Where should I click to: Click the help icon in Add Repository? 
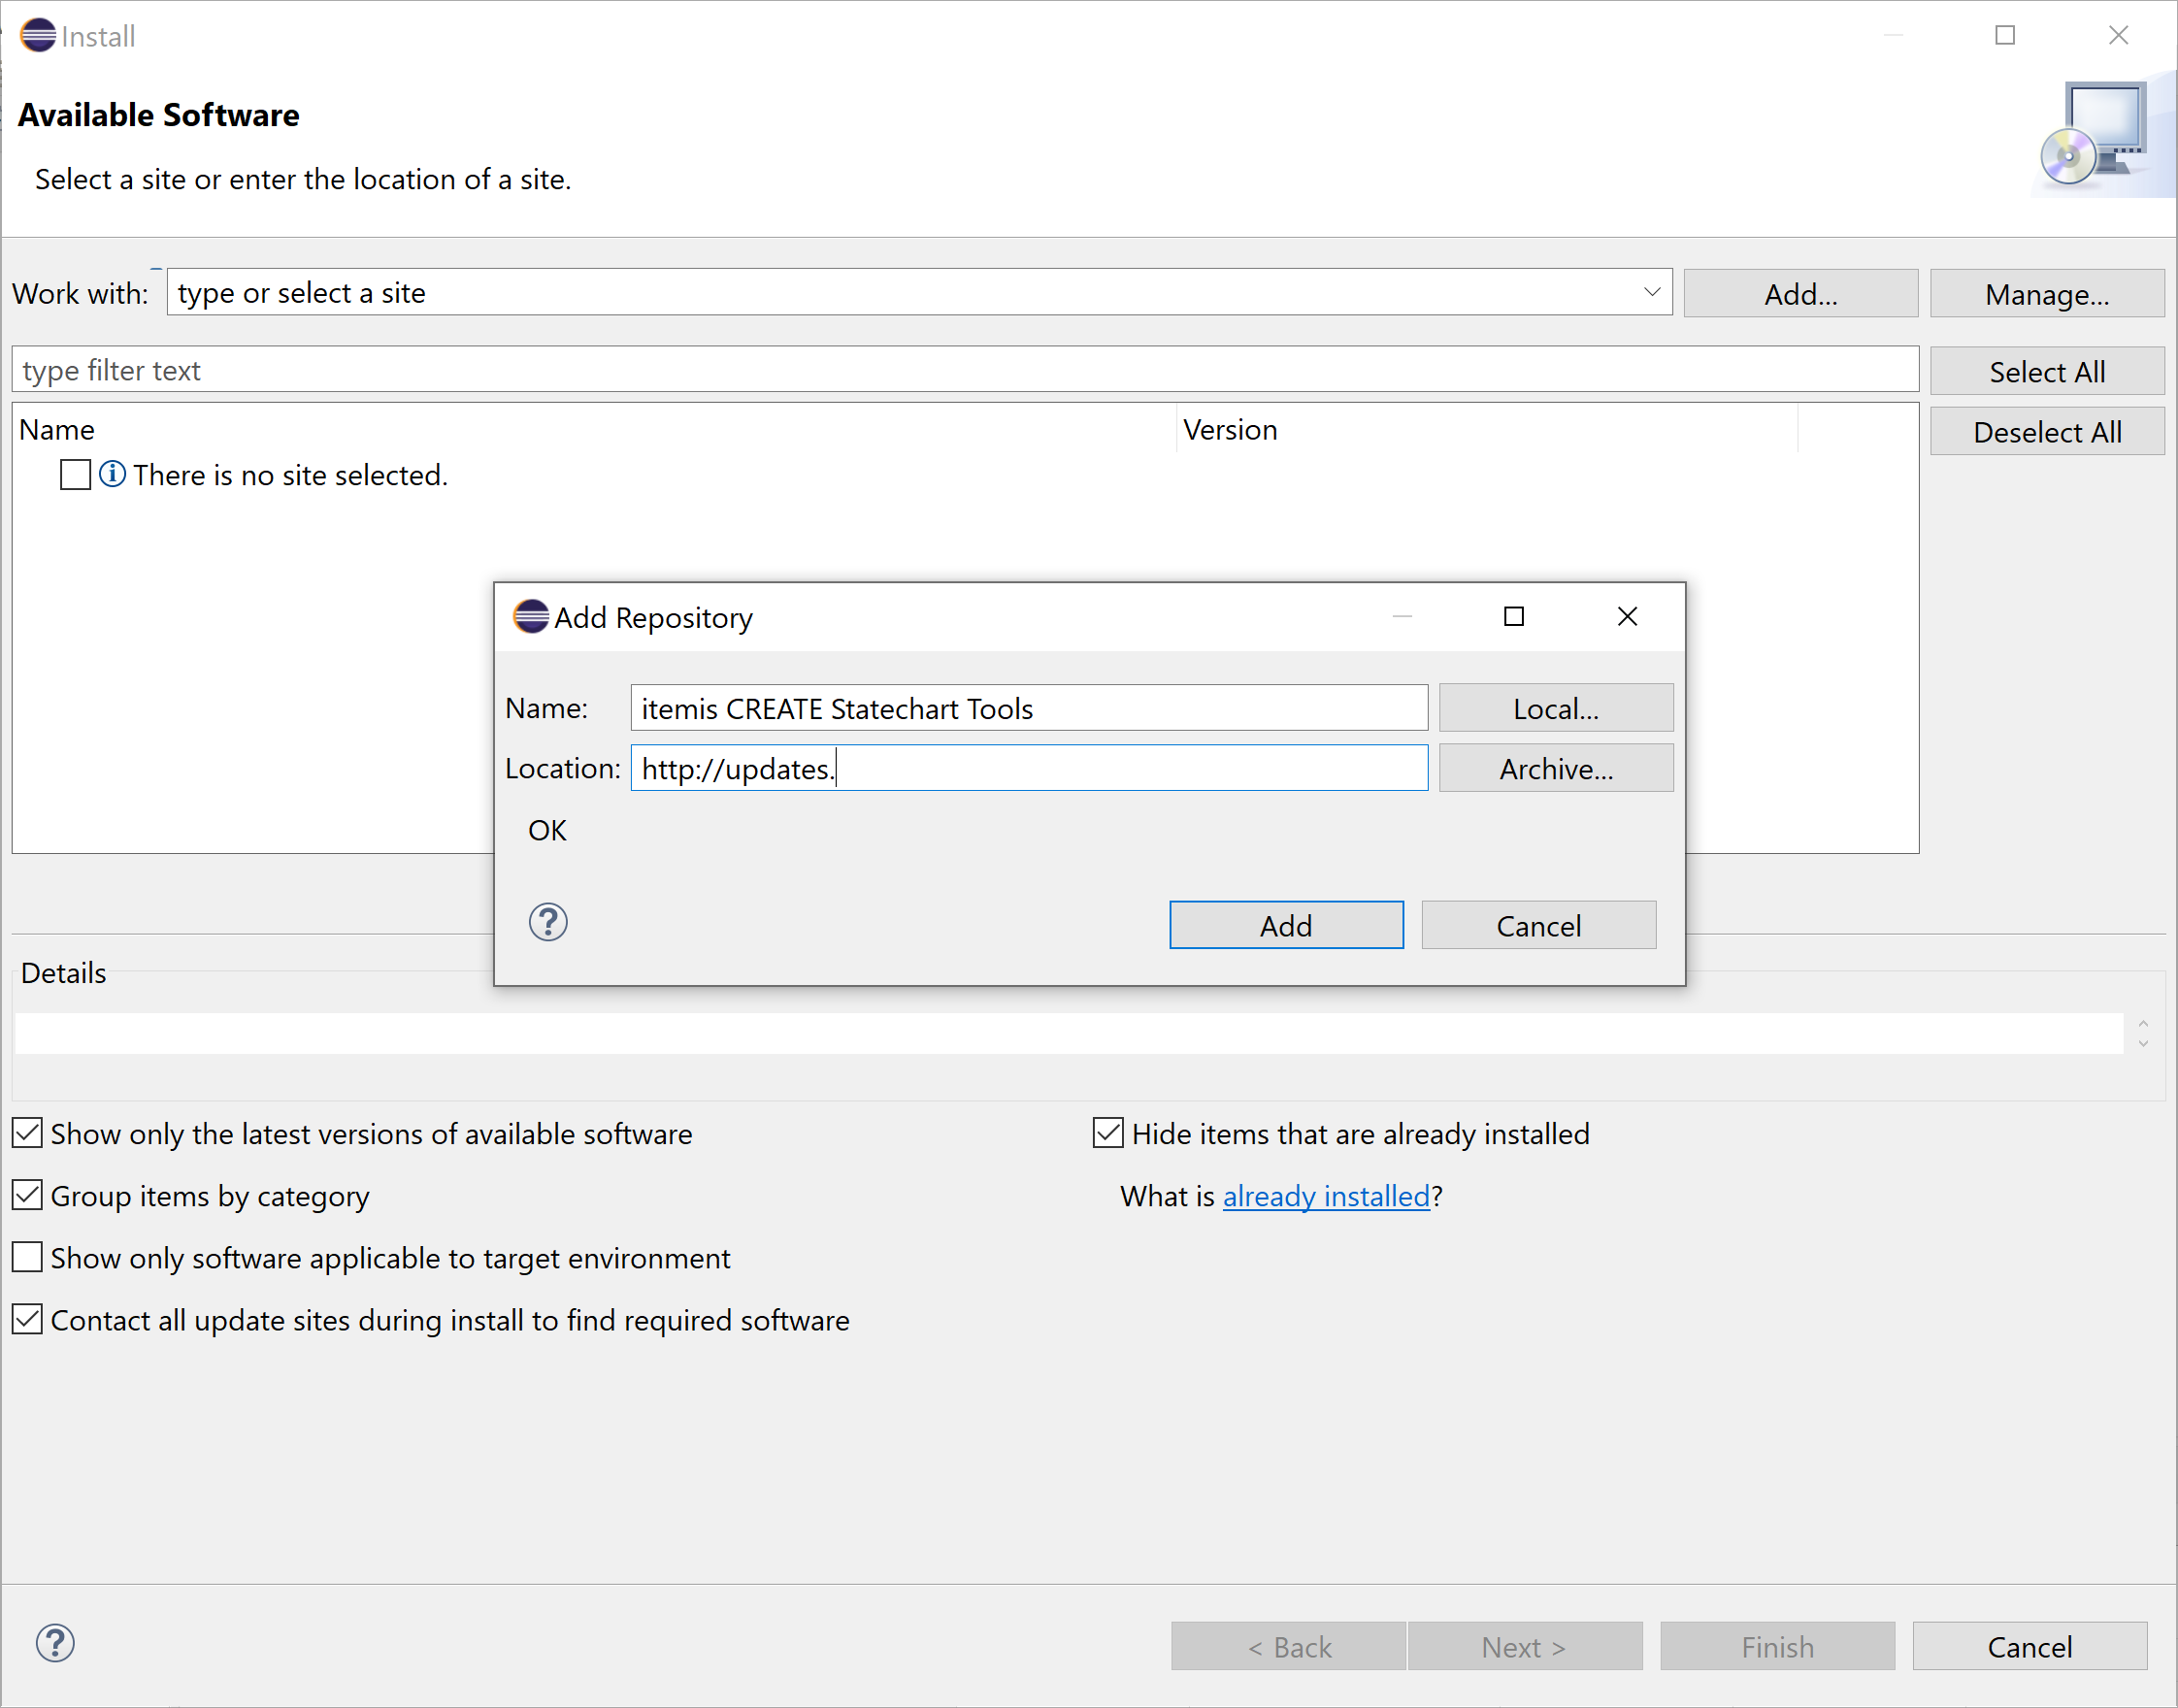(x=549, y=921)
